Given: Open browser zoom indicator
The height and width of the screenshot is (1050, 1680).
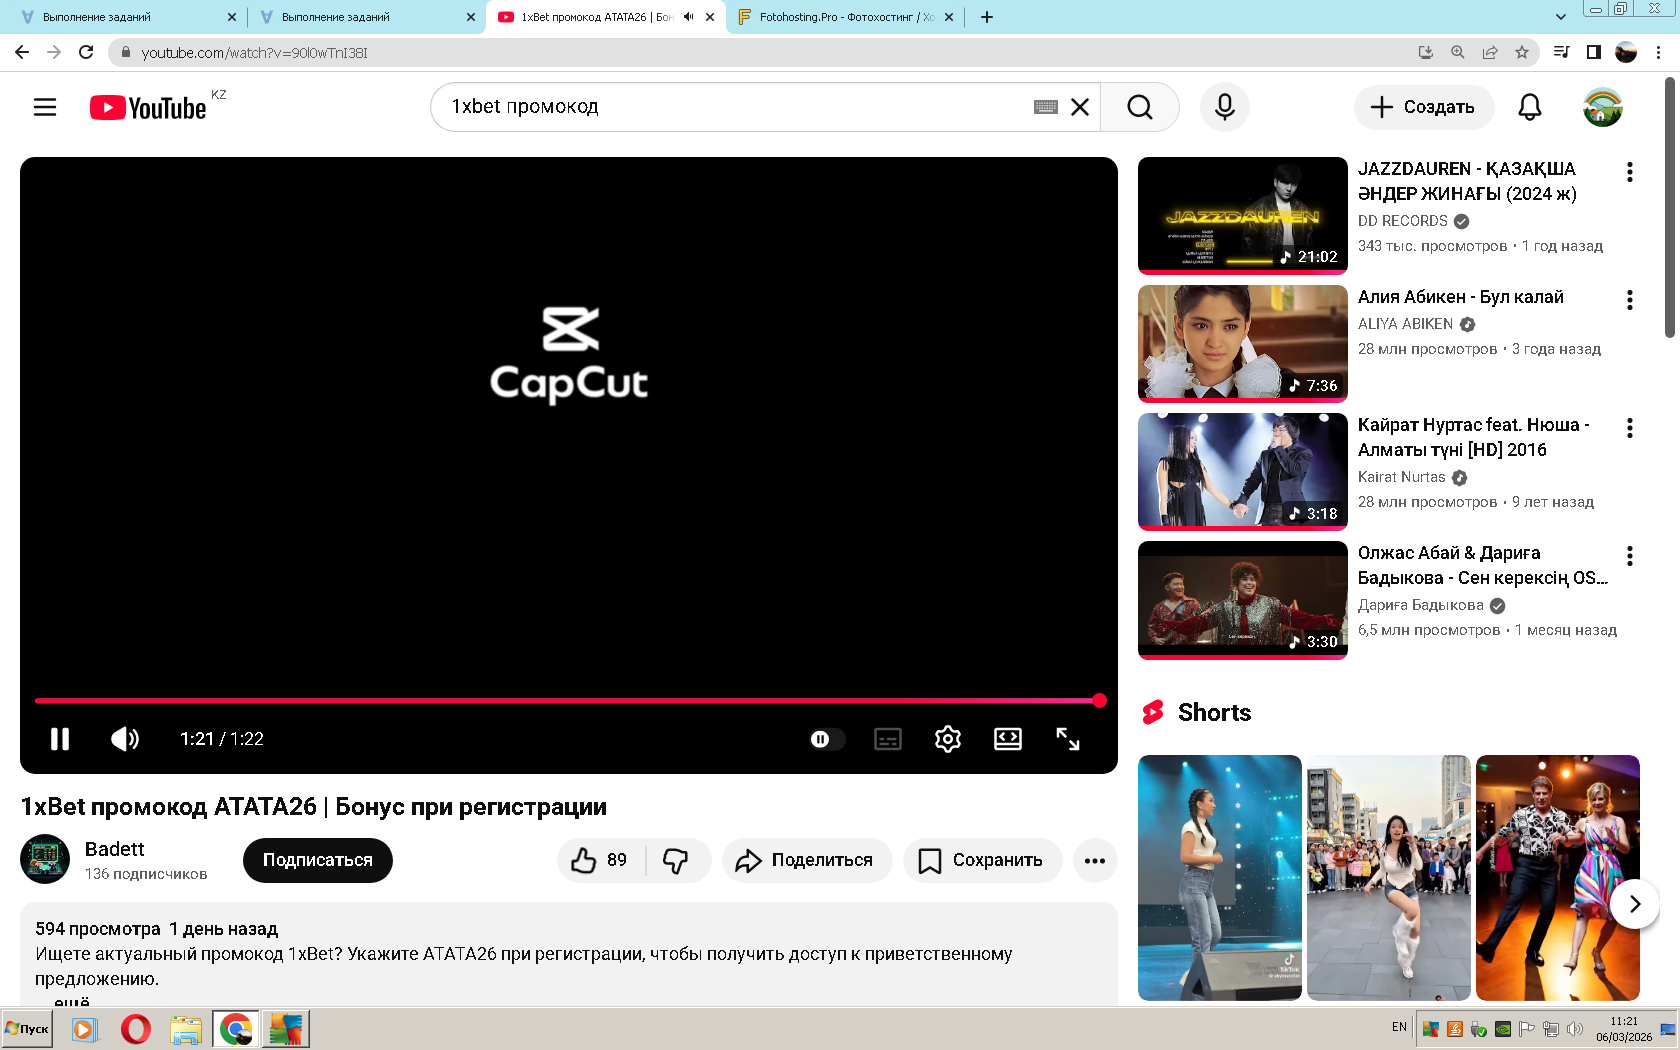Looking at the screenshot, I should pos(1458,52).
